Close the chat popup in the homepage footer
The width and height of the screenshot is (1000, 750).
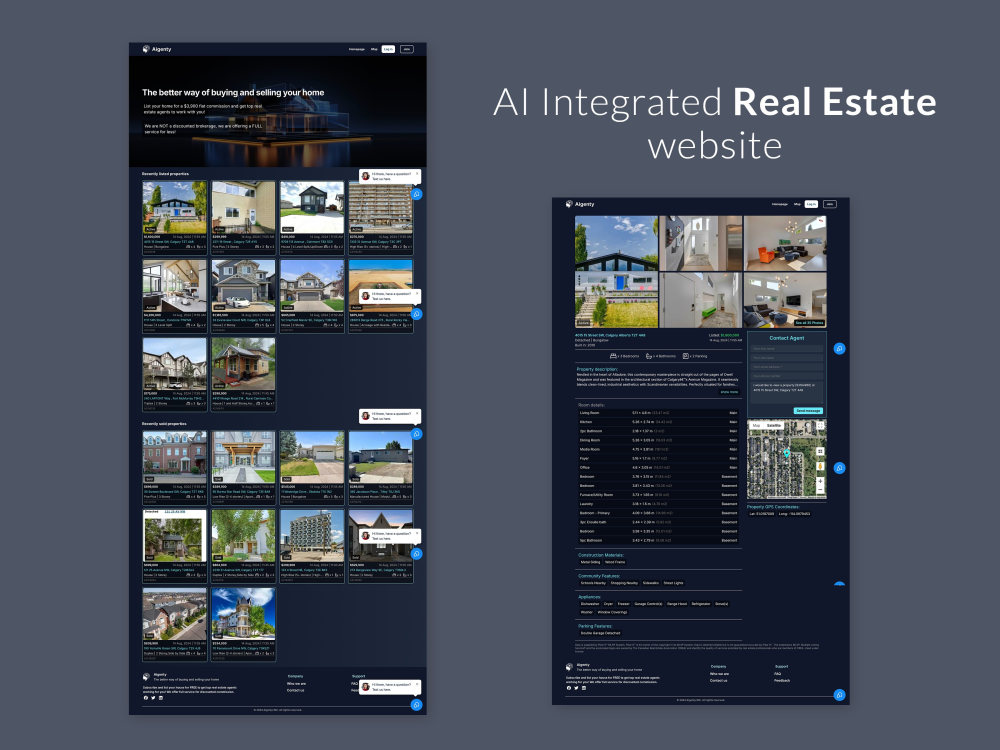tap(418, 684)
